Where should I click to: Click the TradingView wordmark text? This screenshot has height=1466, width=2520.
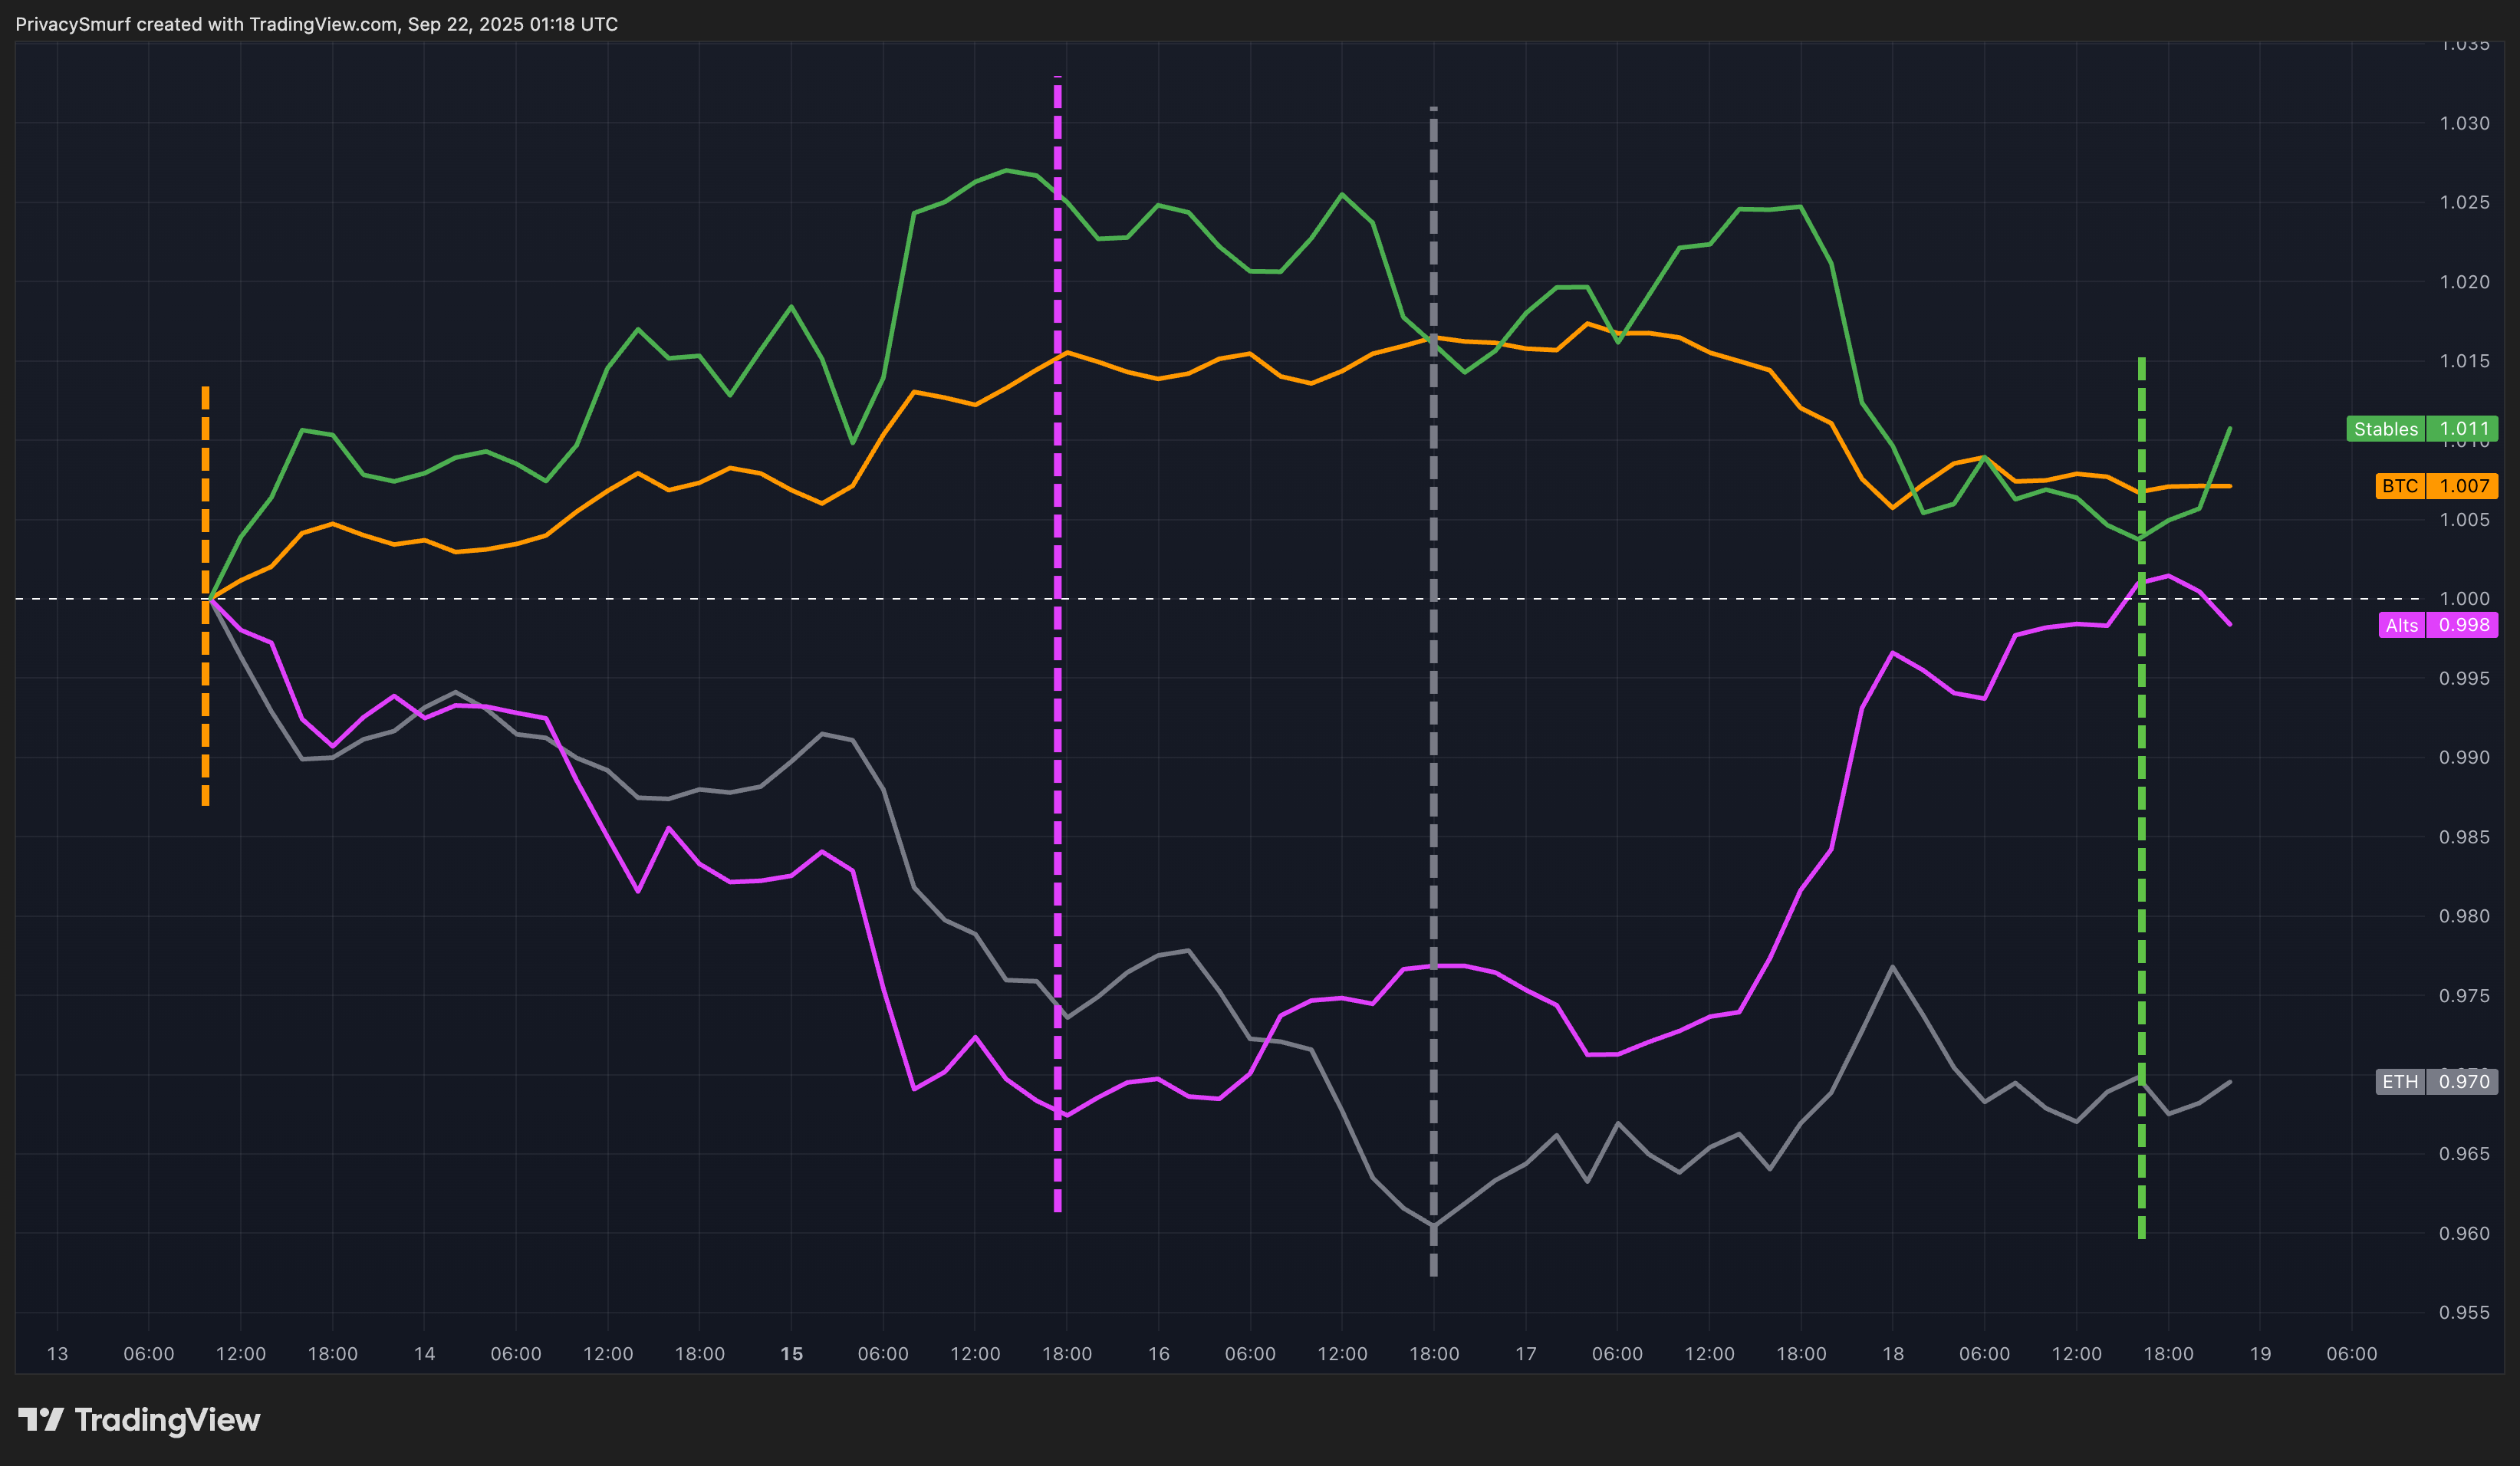pyautogui.click(x=167, y=1420)
